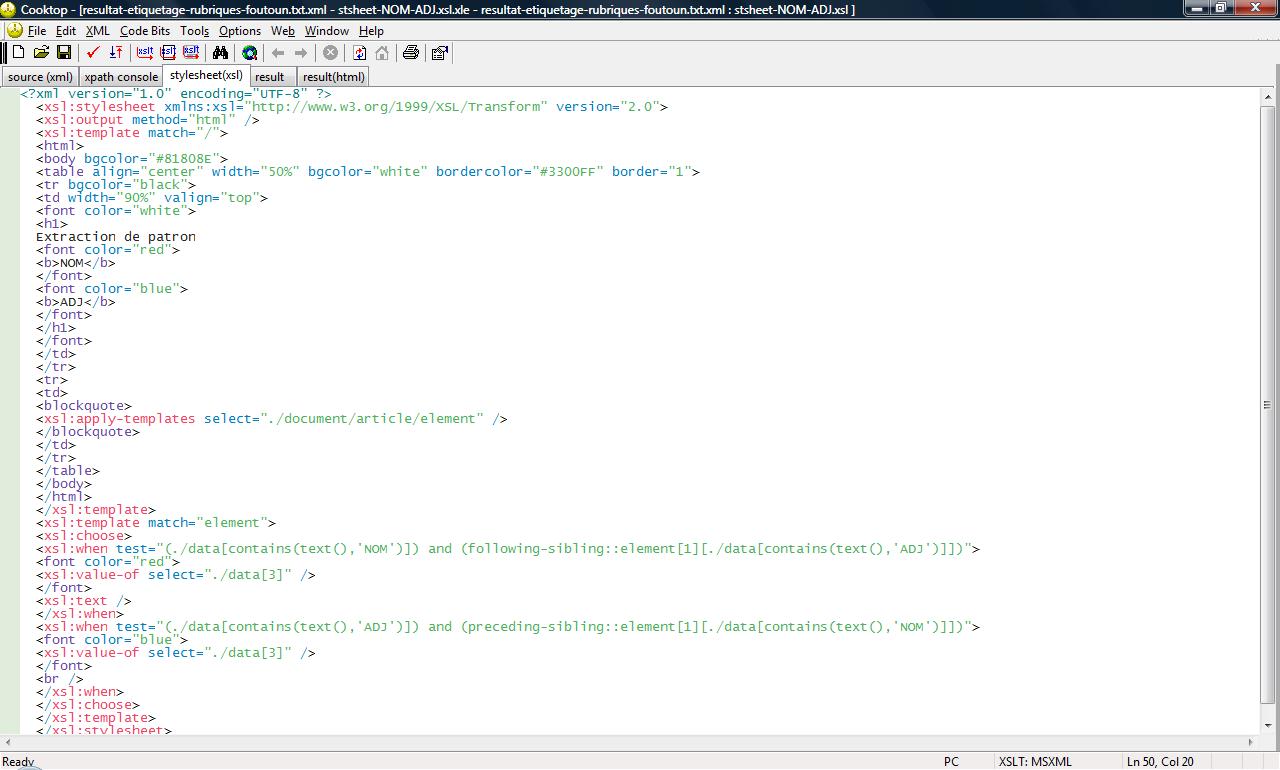Open the XML menu
Screen dimensions: 1280x770
coord(98,31)
